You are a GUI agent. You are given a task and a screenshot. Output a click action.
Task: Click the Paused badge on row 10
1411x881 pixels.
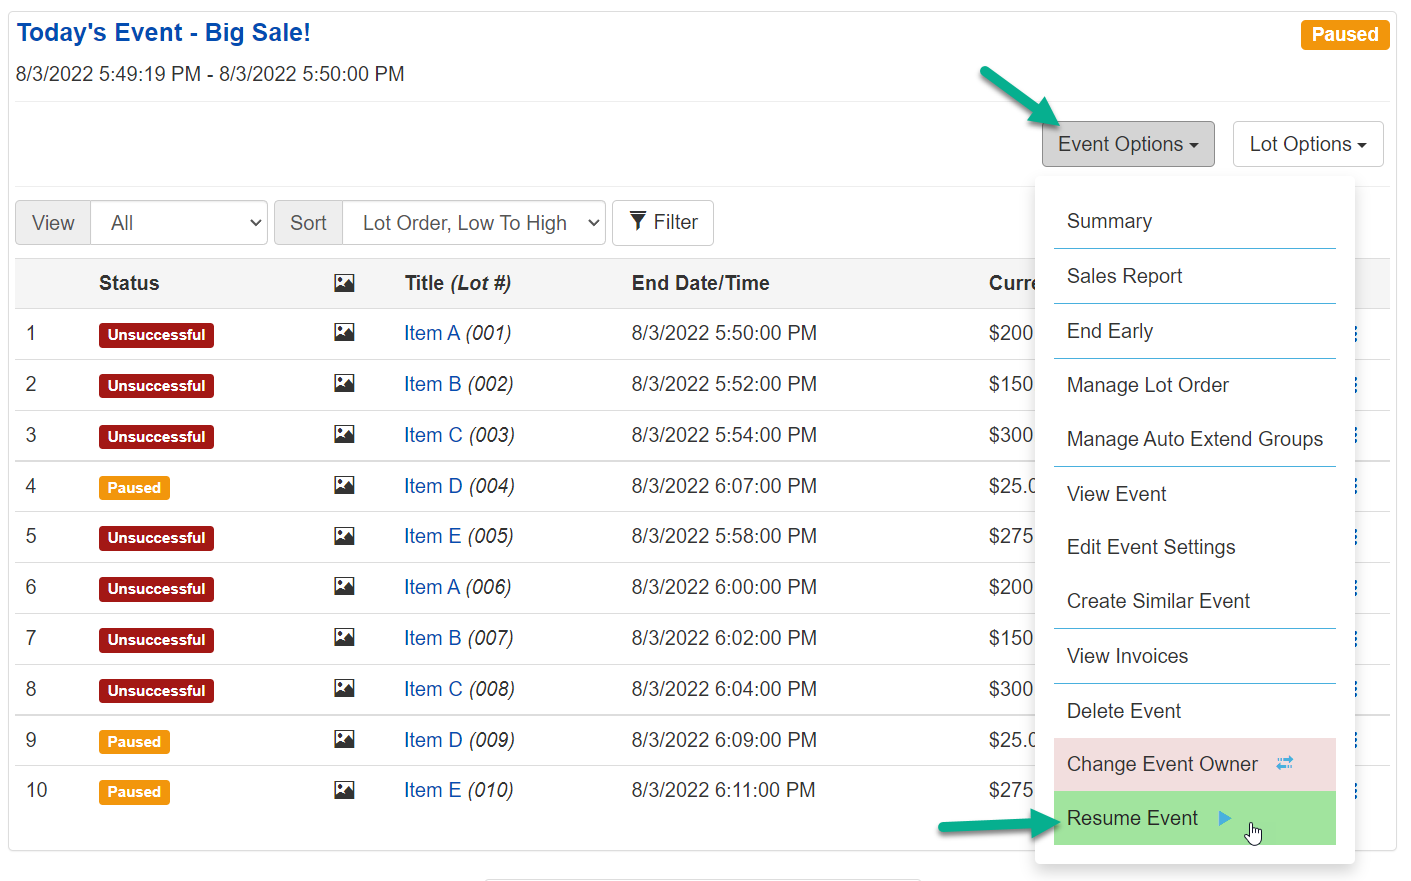point(134,792)
